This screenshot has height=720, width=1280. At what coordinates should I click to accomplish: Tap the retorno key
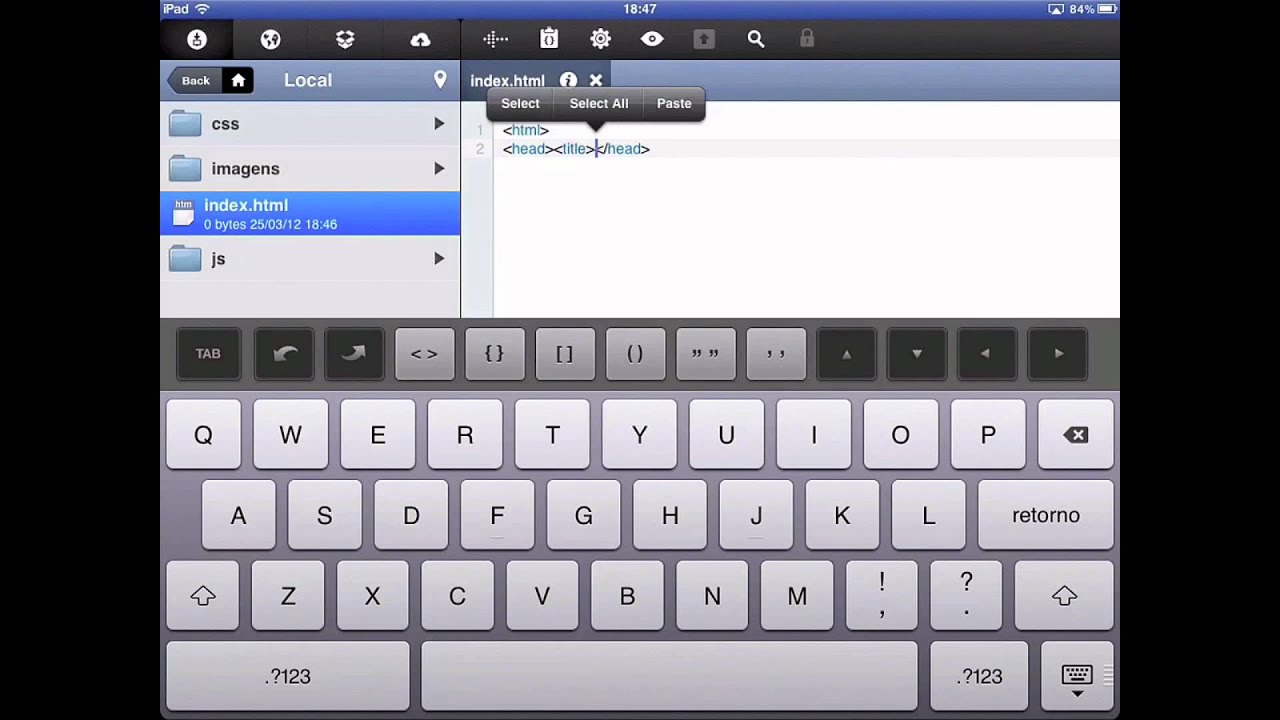(x=1046, y=515)
